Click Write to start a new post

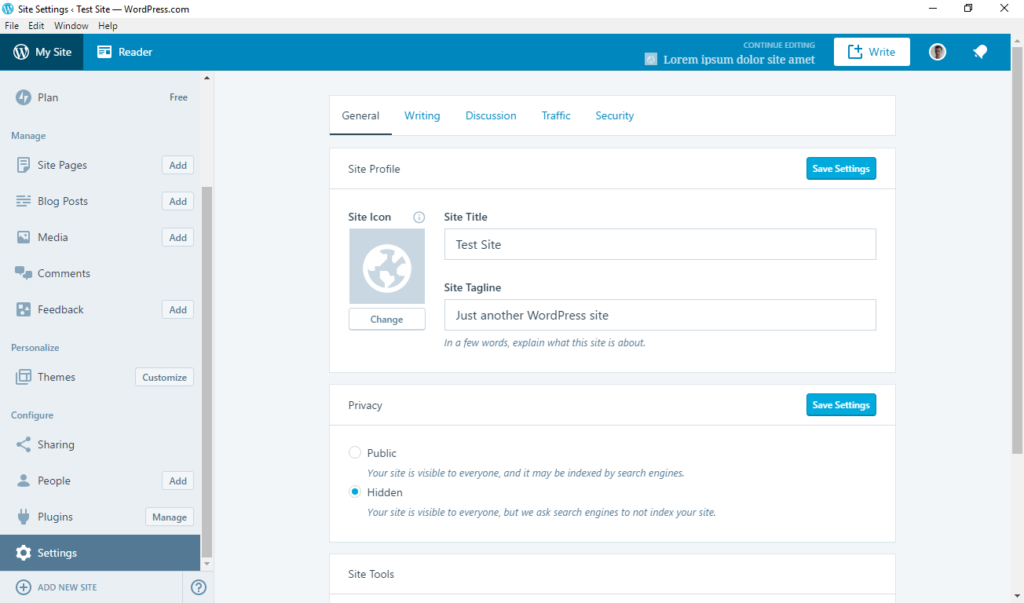pos(871,51)
